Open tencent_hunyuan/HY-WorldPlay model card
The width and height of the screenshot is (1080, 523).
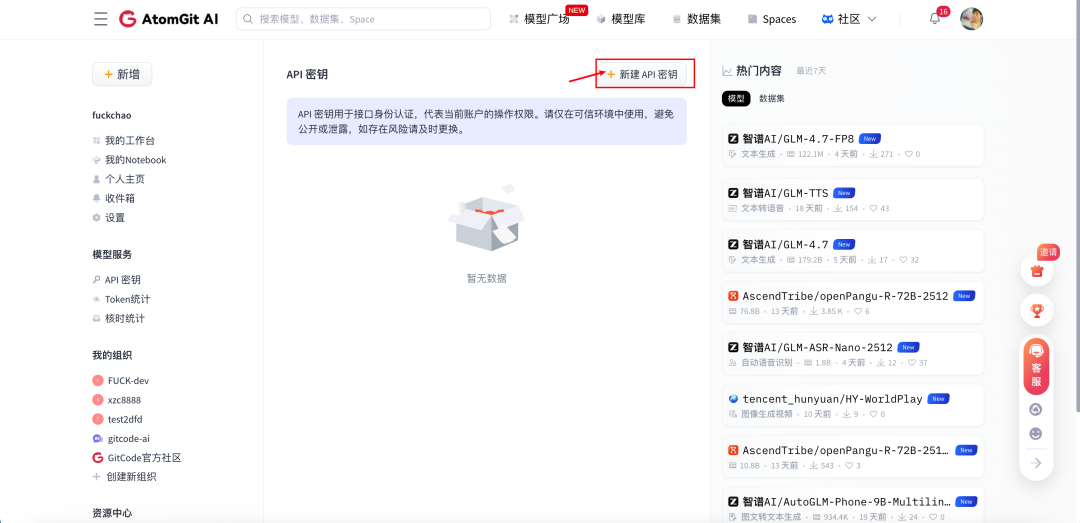point(853,405)
